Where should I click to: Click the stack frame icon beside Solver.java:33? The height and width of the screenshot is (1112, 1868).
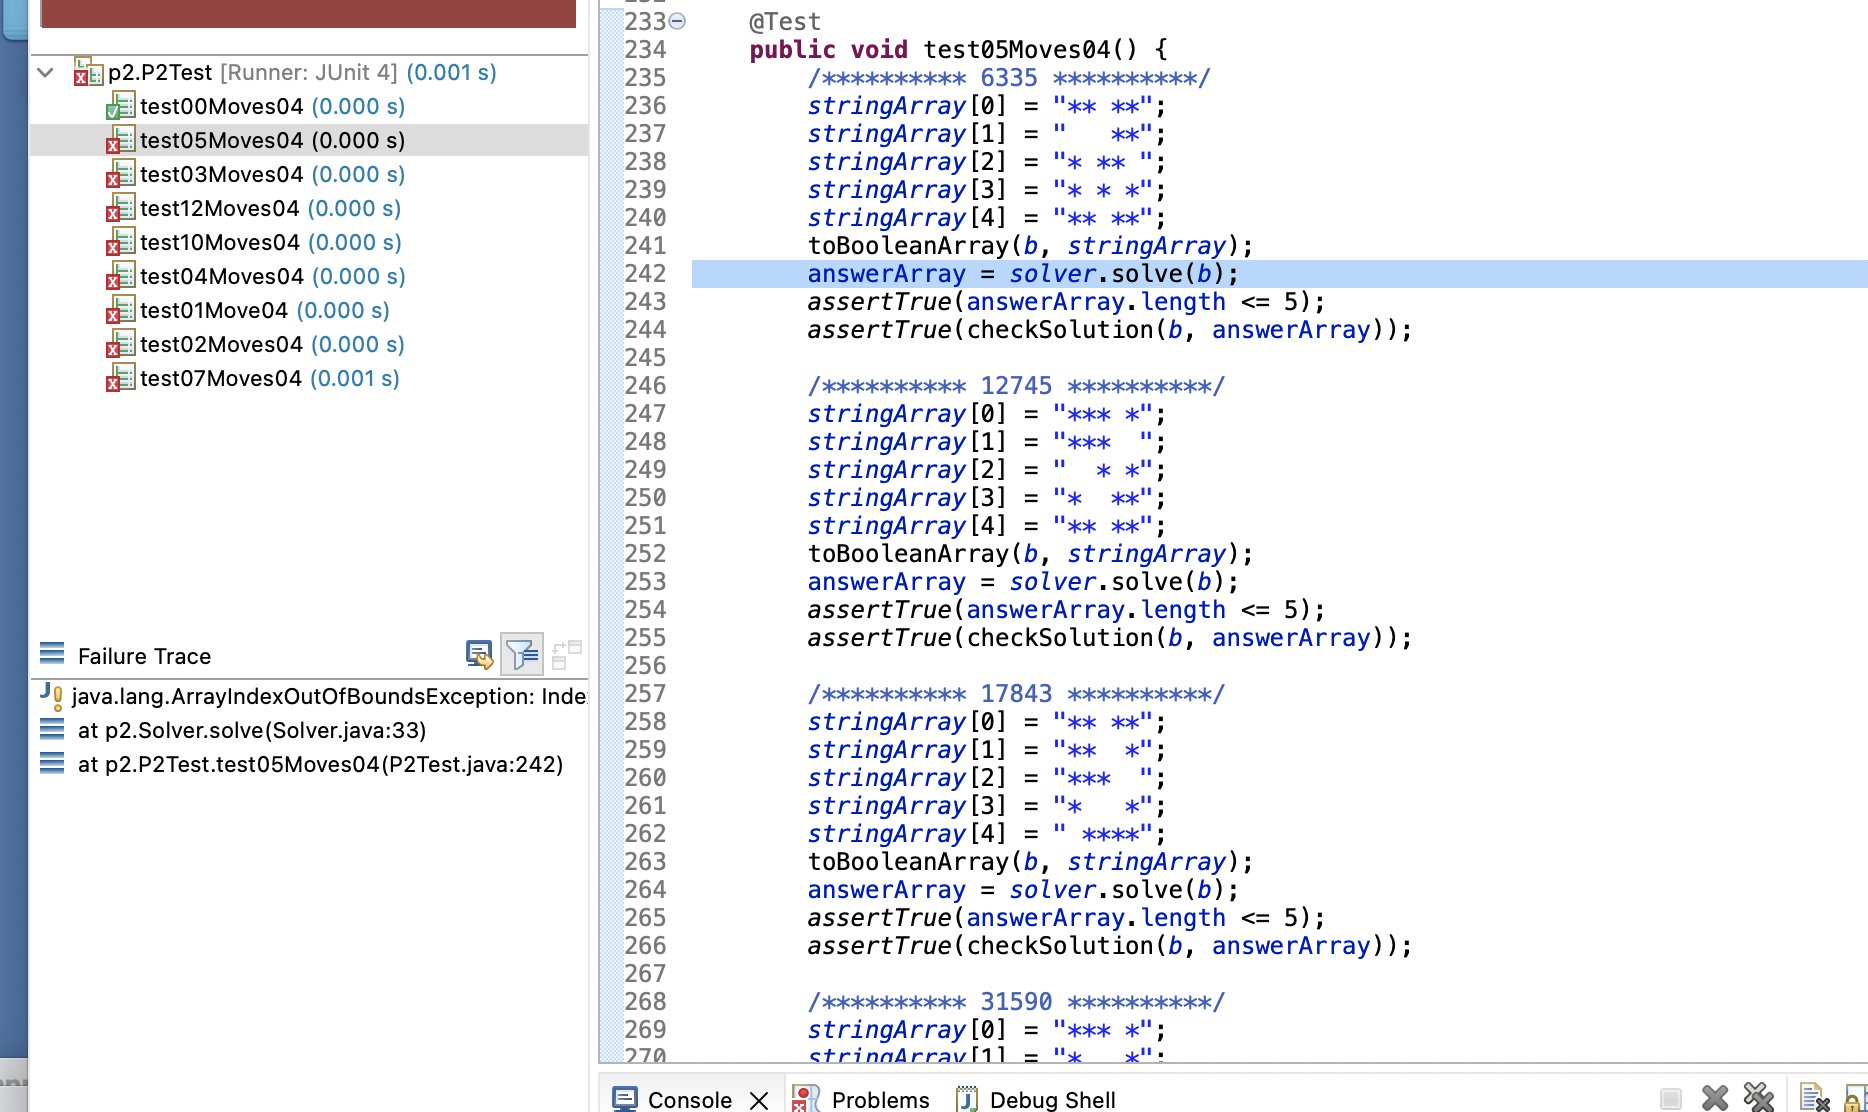tap(52, 730)
